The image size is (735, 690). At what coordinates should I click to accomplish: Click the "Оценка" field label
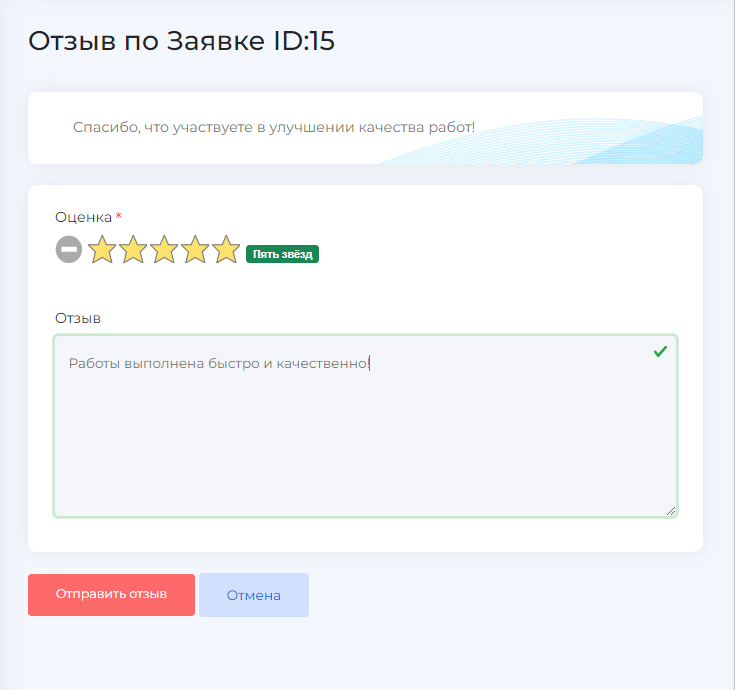(83, 217)
